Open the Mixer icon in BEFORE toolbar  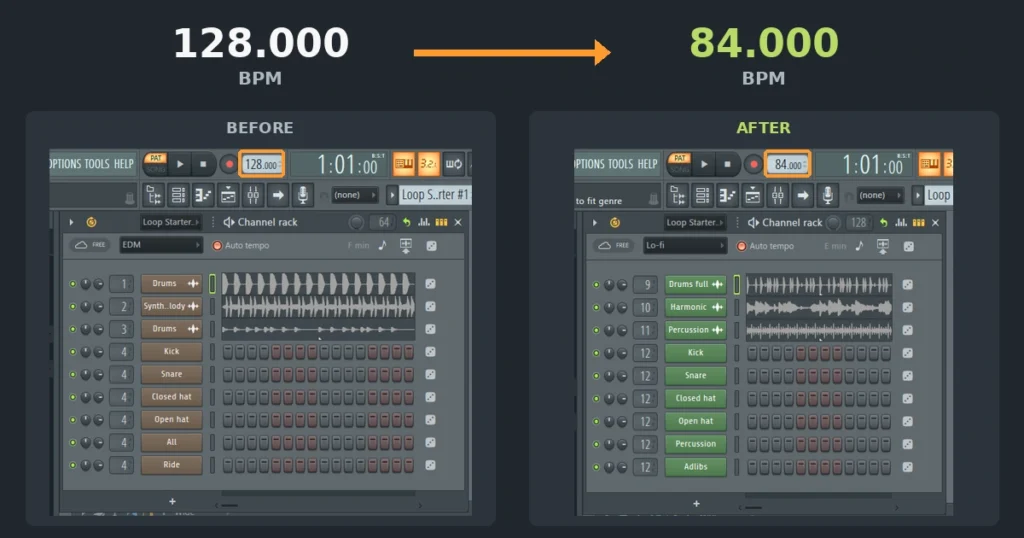pyautogui.click(x=253, y=195)
